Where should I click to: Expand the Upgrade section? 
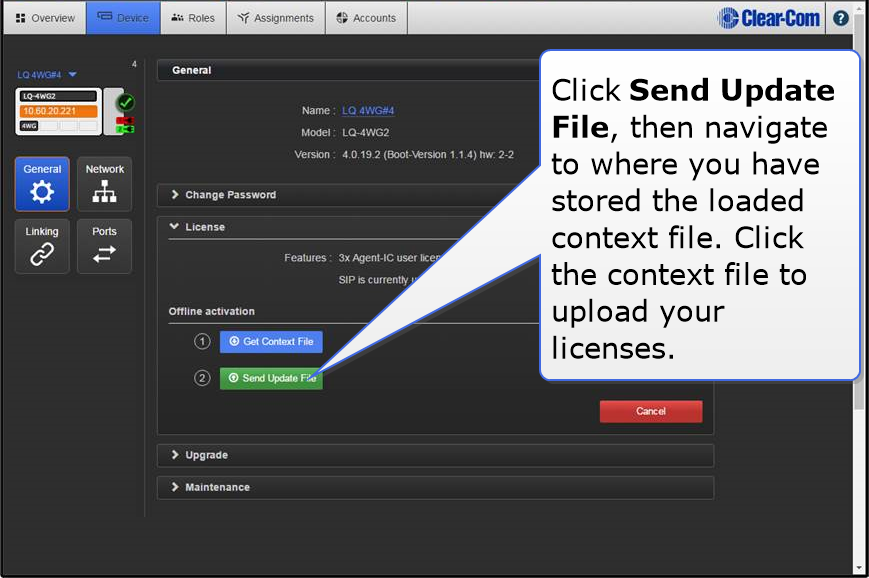206,455
